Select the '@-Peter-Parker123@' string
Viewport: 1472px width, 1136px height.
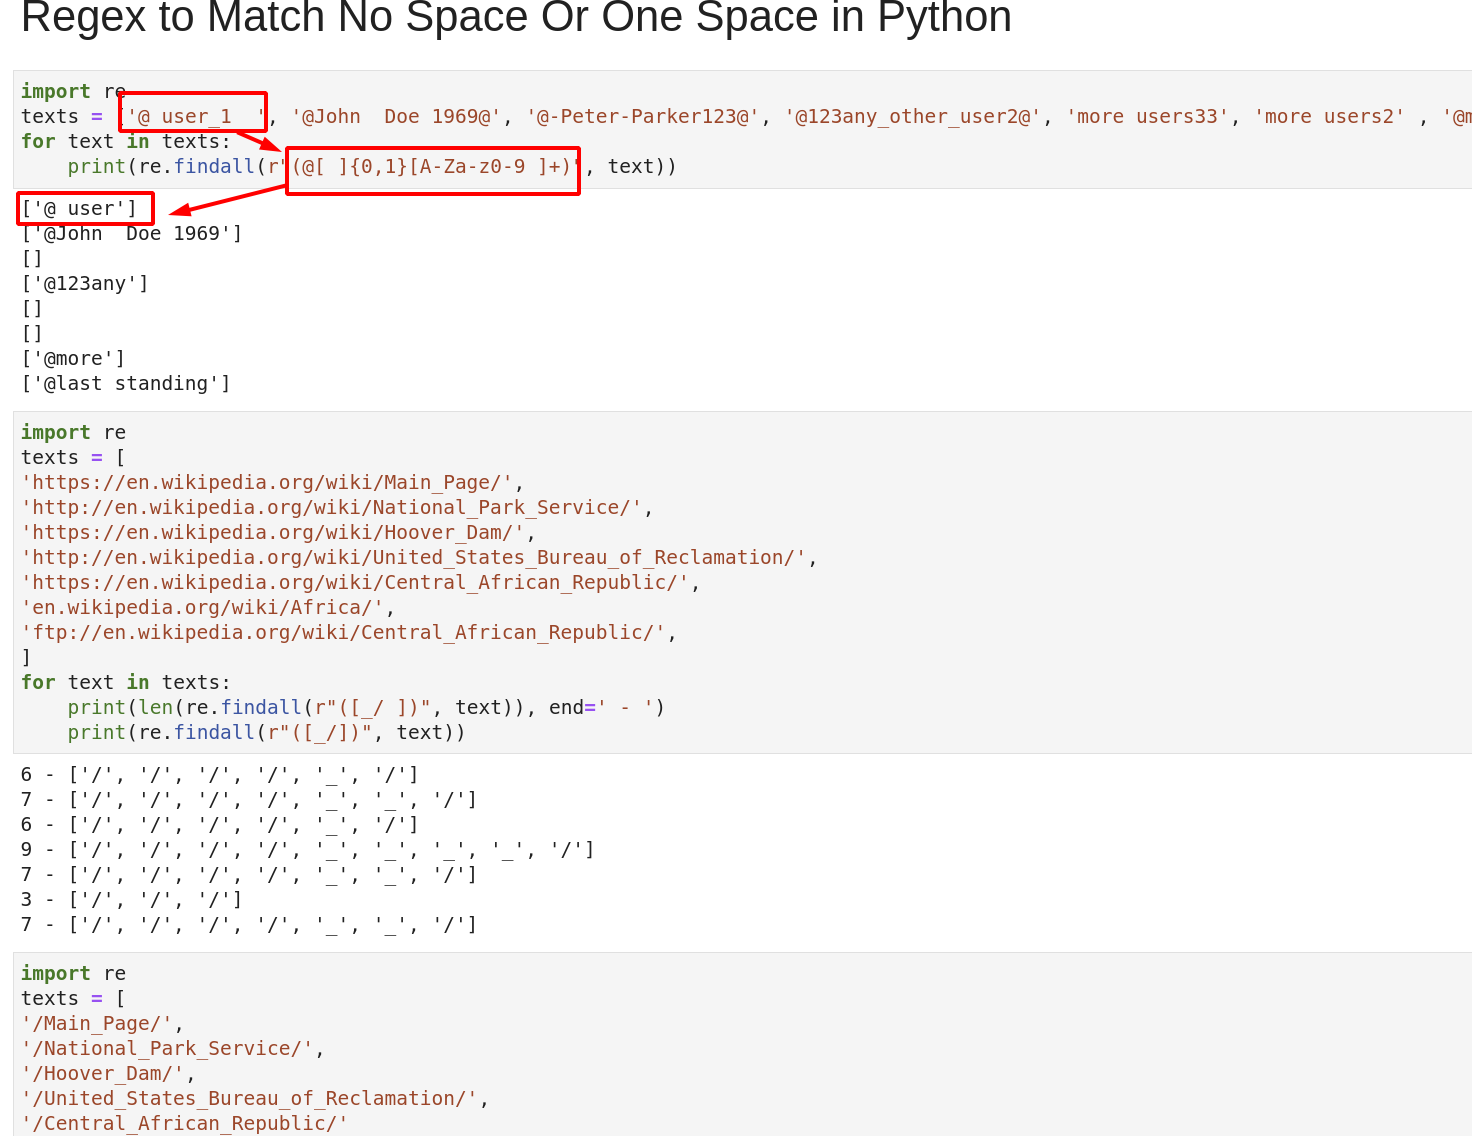click(643, 116)
